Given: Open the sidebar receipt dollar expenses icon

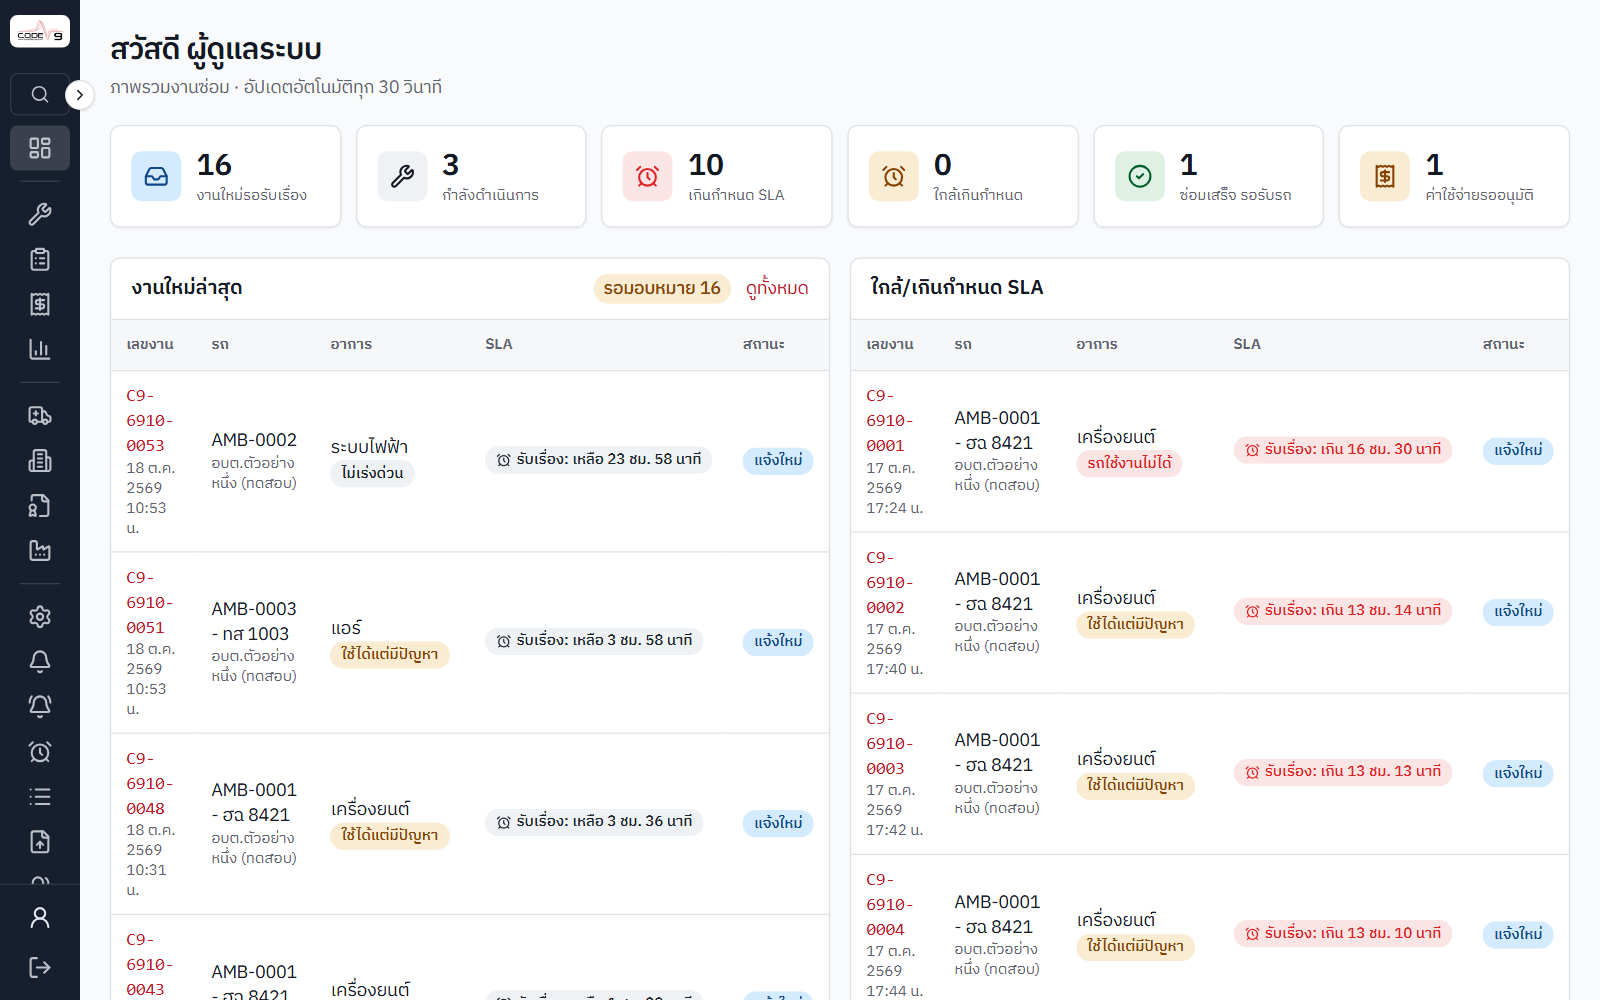Looking at the screenshot, I should pos(40,304).
